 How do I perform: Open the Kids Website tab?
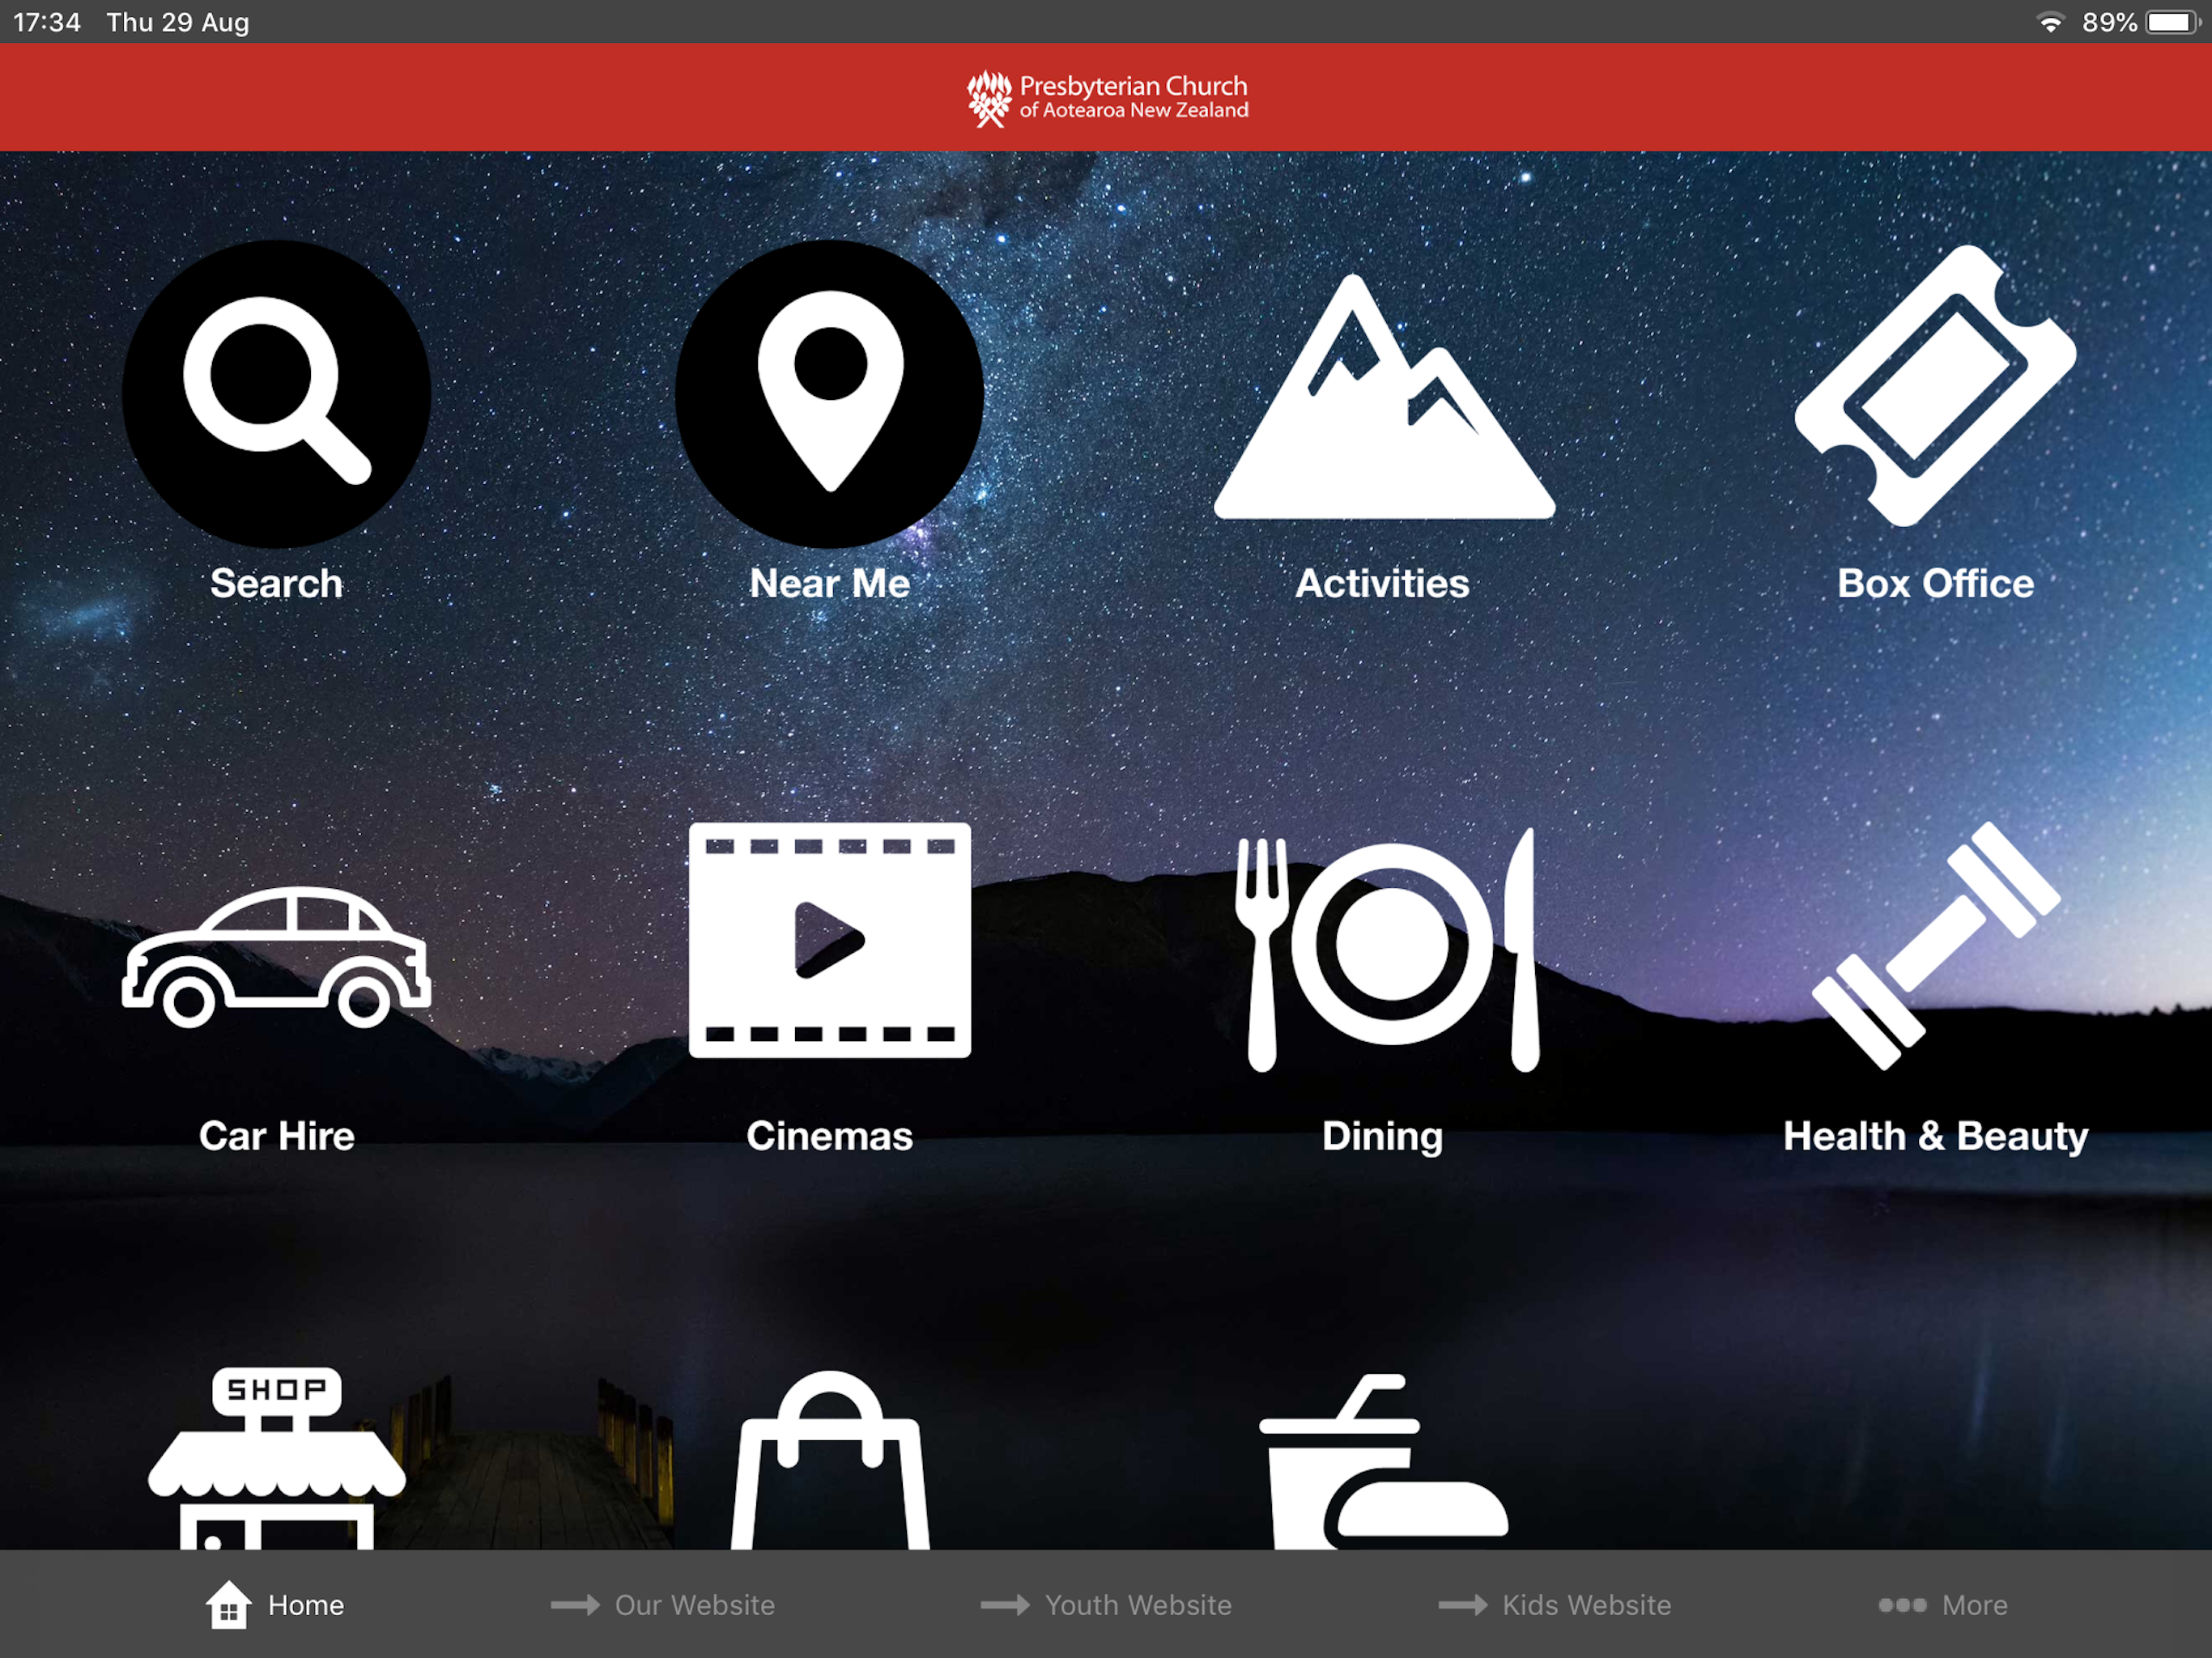click(x=1555, y=1605)
